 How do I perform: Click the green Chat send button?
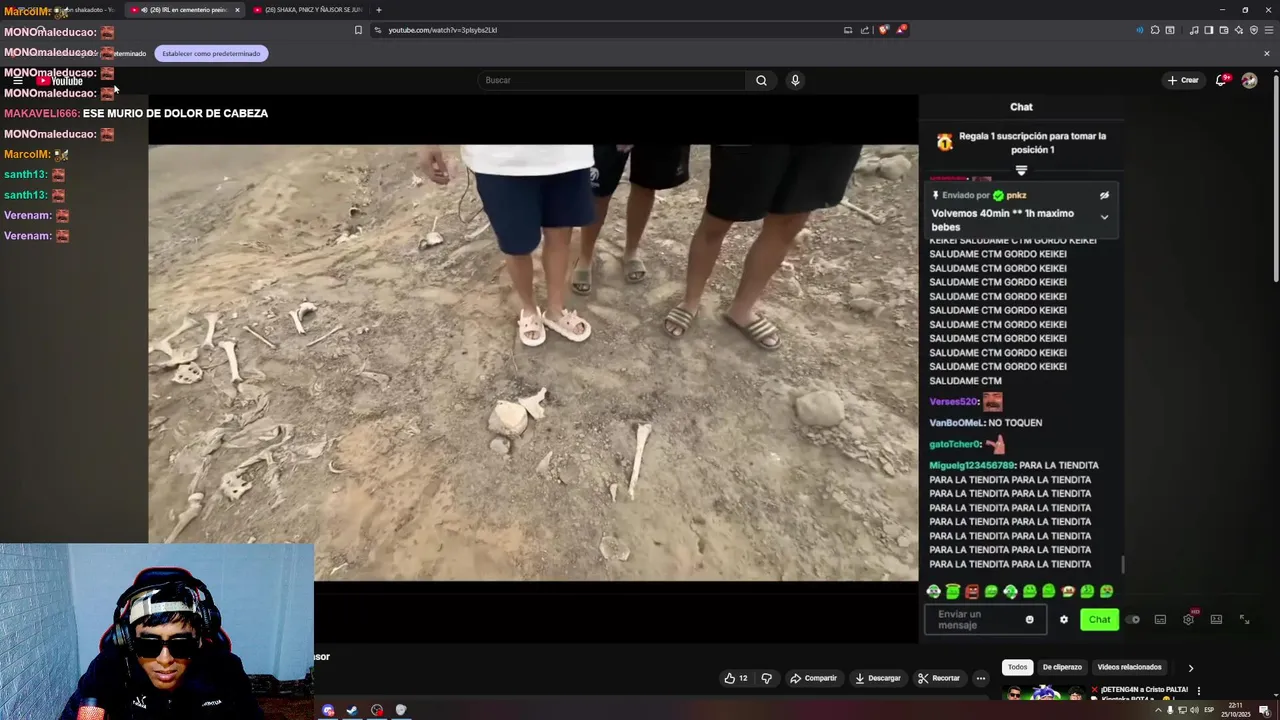1099,620
